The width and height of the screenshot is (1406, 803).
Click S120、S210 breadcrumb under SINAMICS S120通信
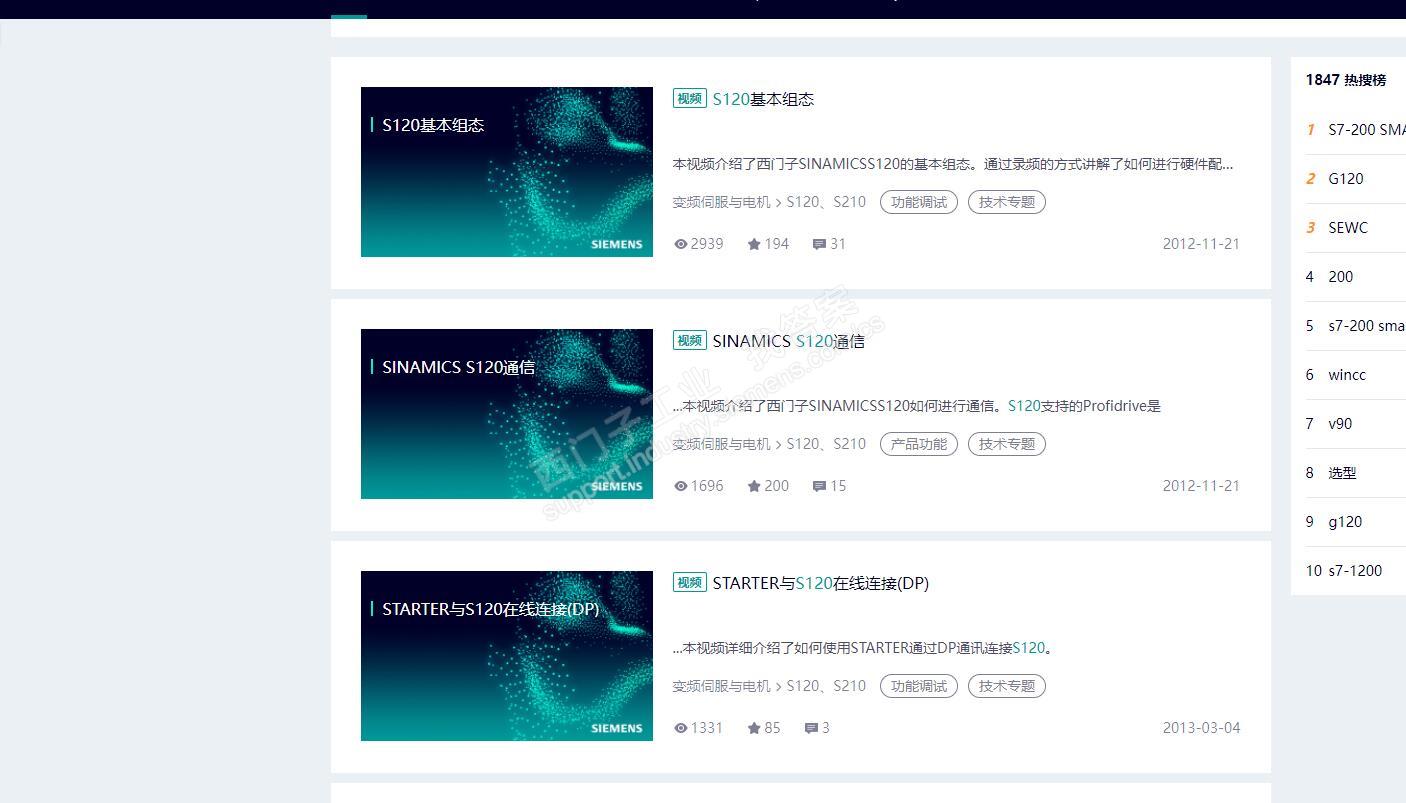[826, 444]
